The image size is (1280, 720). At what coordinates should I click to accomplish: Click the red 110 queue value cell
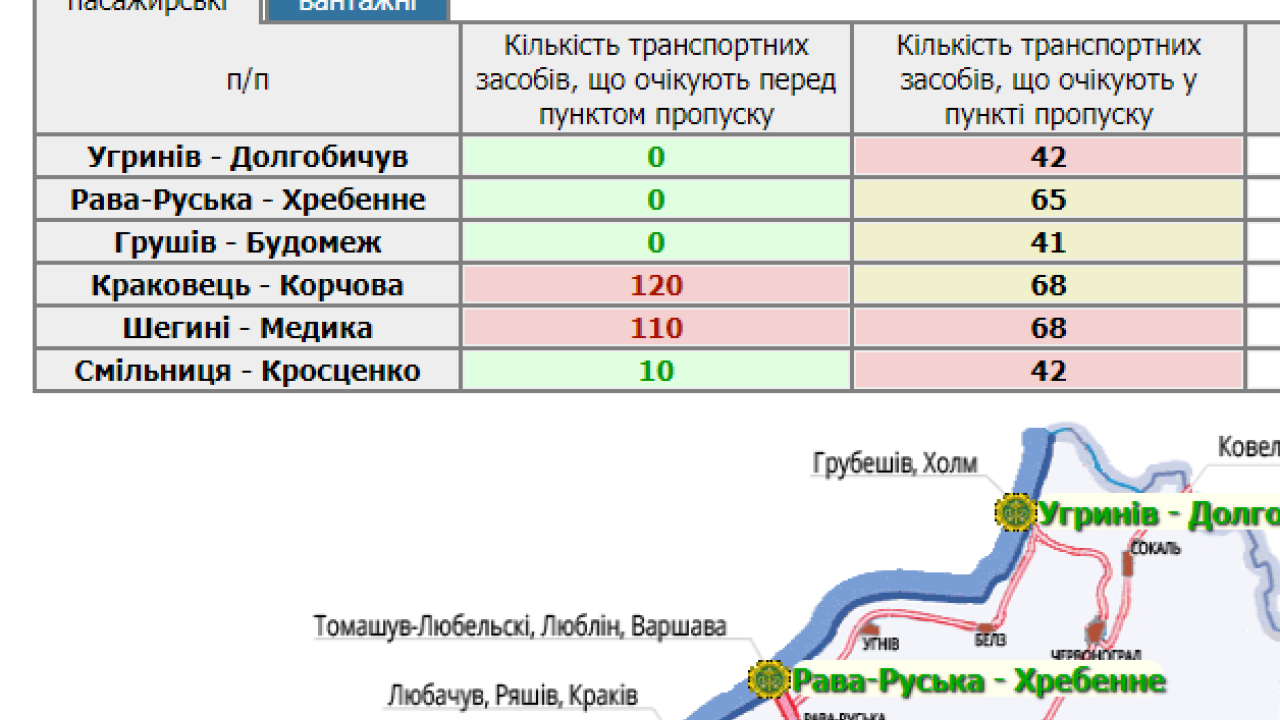tap(656, 328)
